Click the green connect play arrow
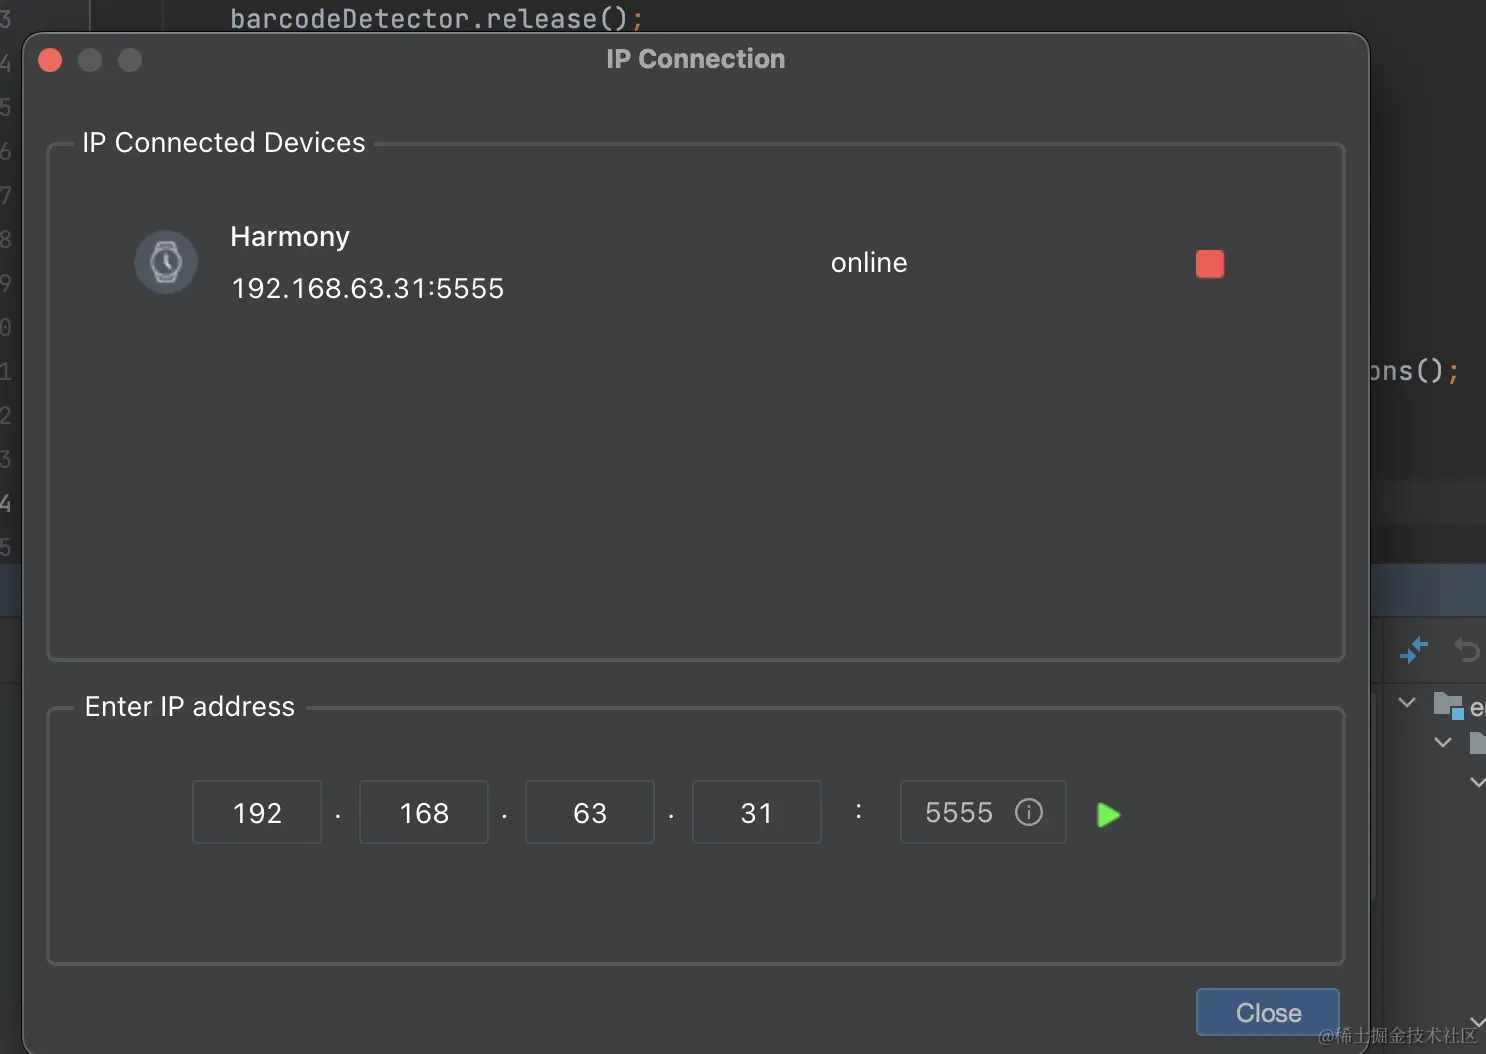The width and height of the screenshot is (1486, 1054). point(1108,815)
